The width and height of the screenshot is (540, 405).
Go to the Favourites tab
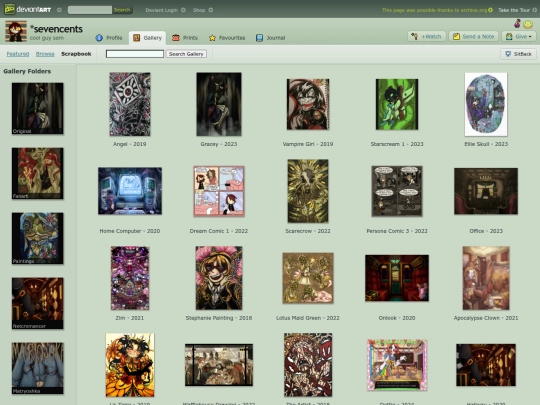(227, 38)
